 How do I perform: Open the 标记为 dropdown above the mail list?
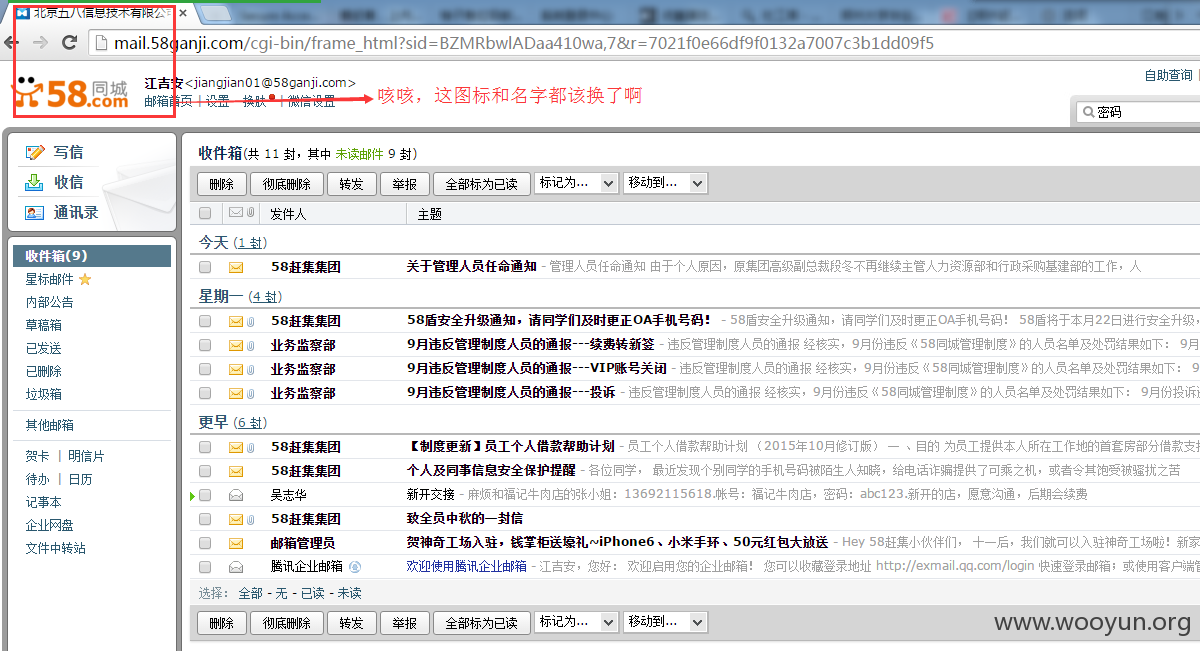(x=577, y=183)
